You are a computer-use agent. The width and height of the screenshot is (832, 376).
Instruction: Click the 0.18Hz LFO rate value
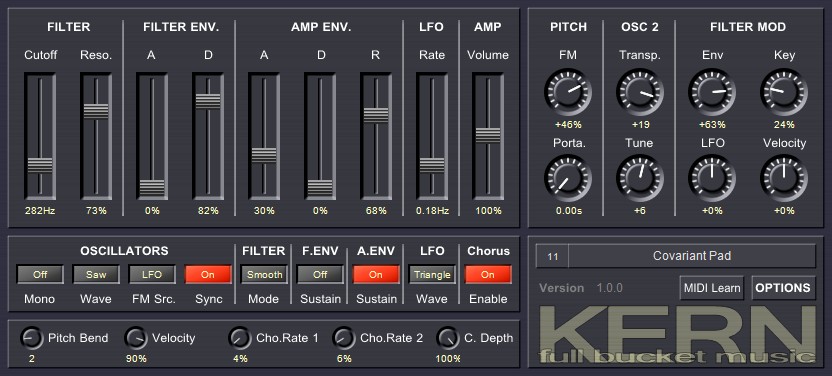click(x=432, y=211)
